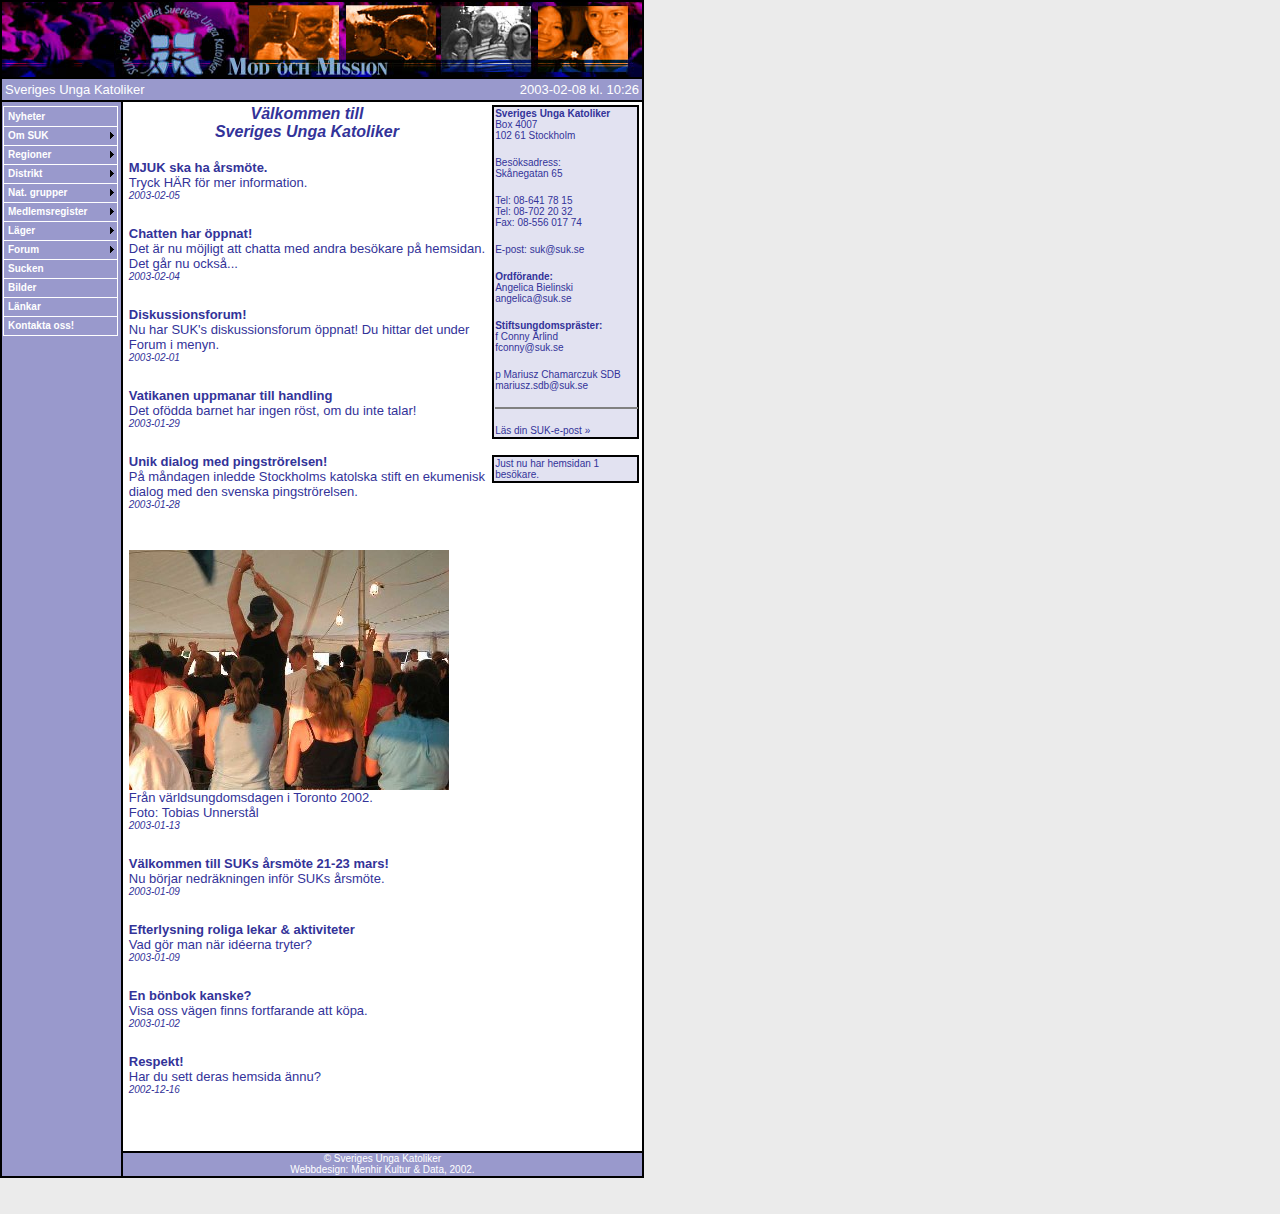Image resolution: width=1280 pixels, height=1214 pixels.
Task: Click the Kontakta oss! menu item
Action: click(60, 326)
